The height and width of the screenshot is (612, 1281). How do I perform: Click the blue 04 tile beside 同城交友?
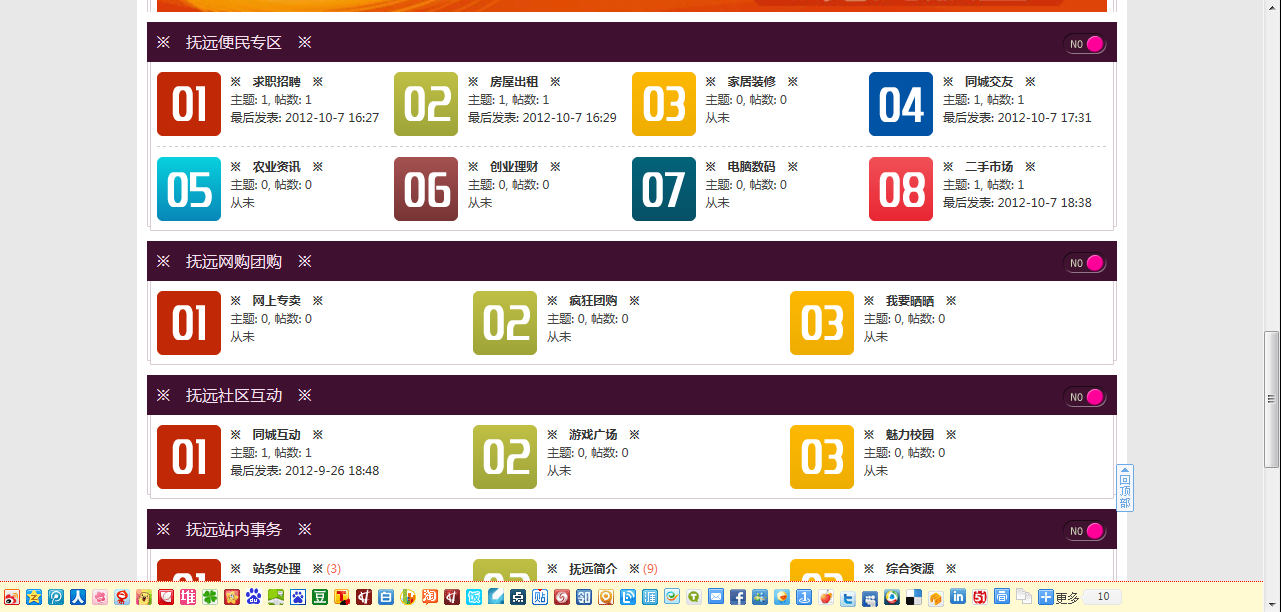point(901,104)
